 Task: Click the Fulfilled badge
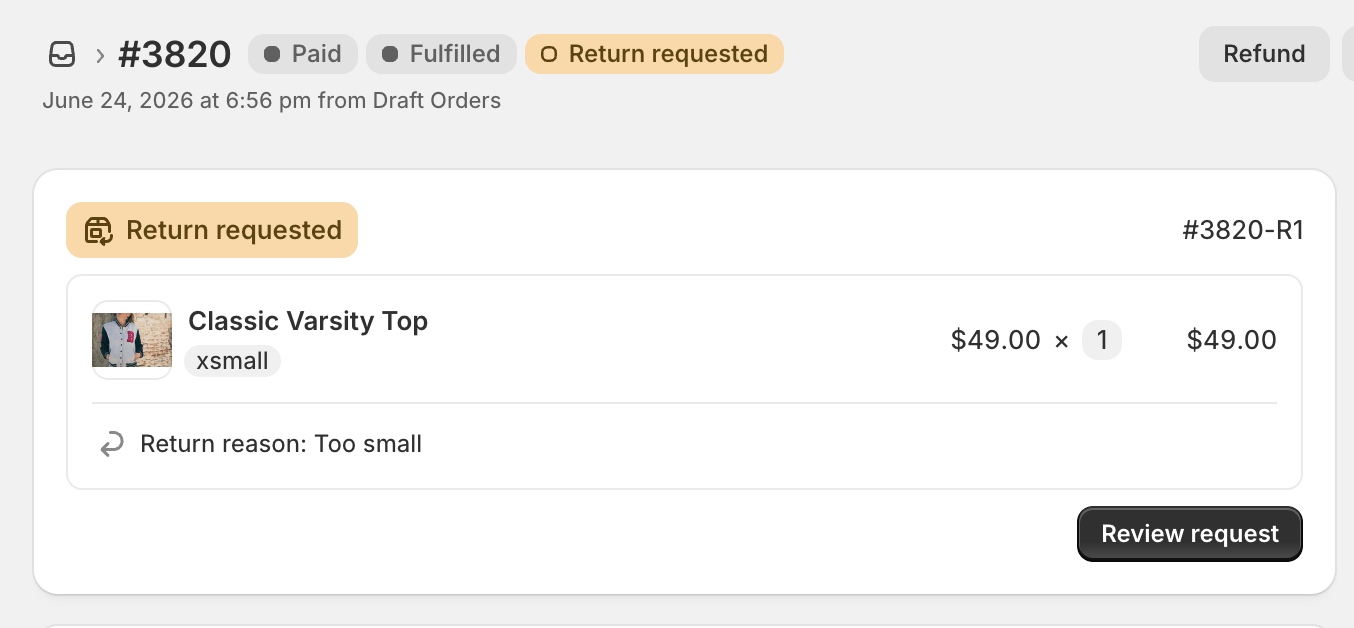pyautogui.click(x=441, y=54)
